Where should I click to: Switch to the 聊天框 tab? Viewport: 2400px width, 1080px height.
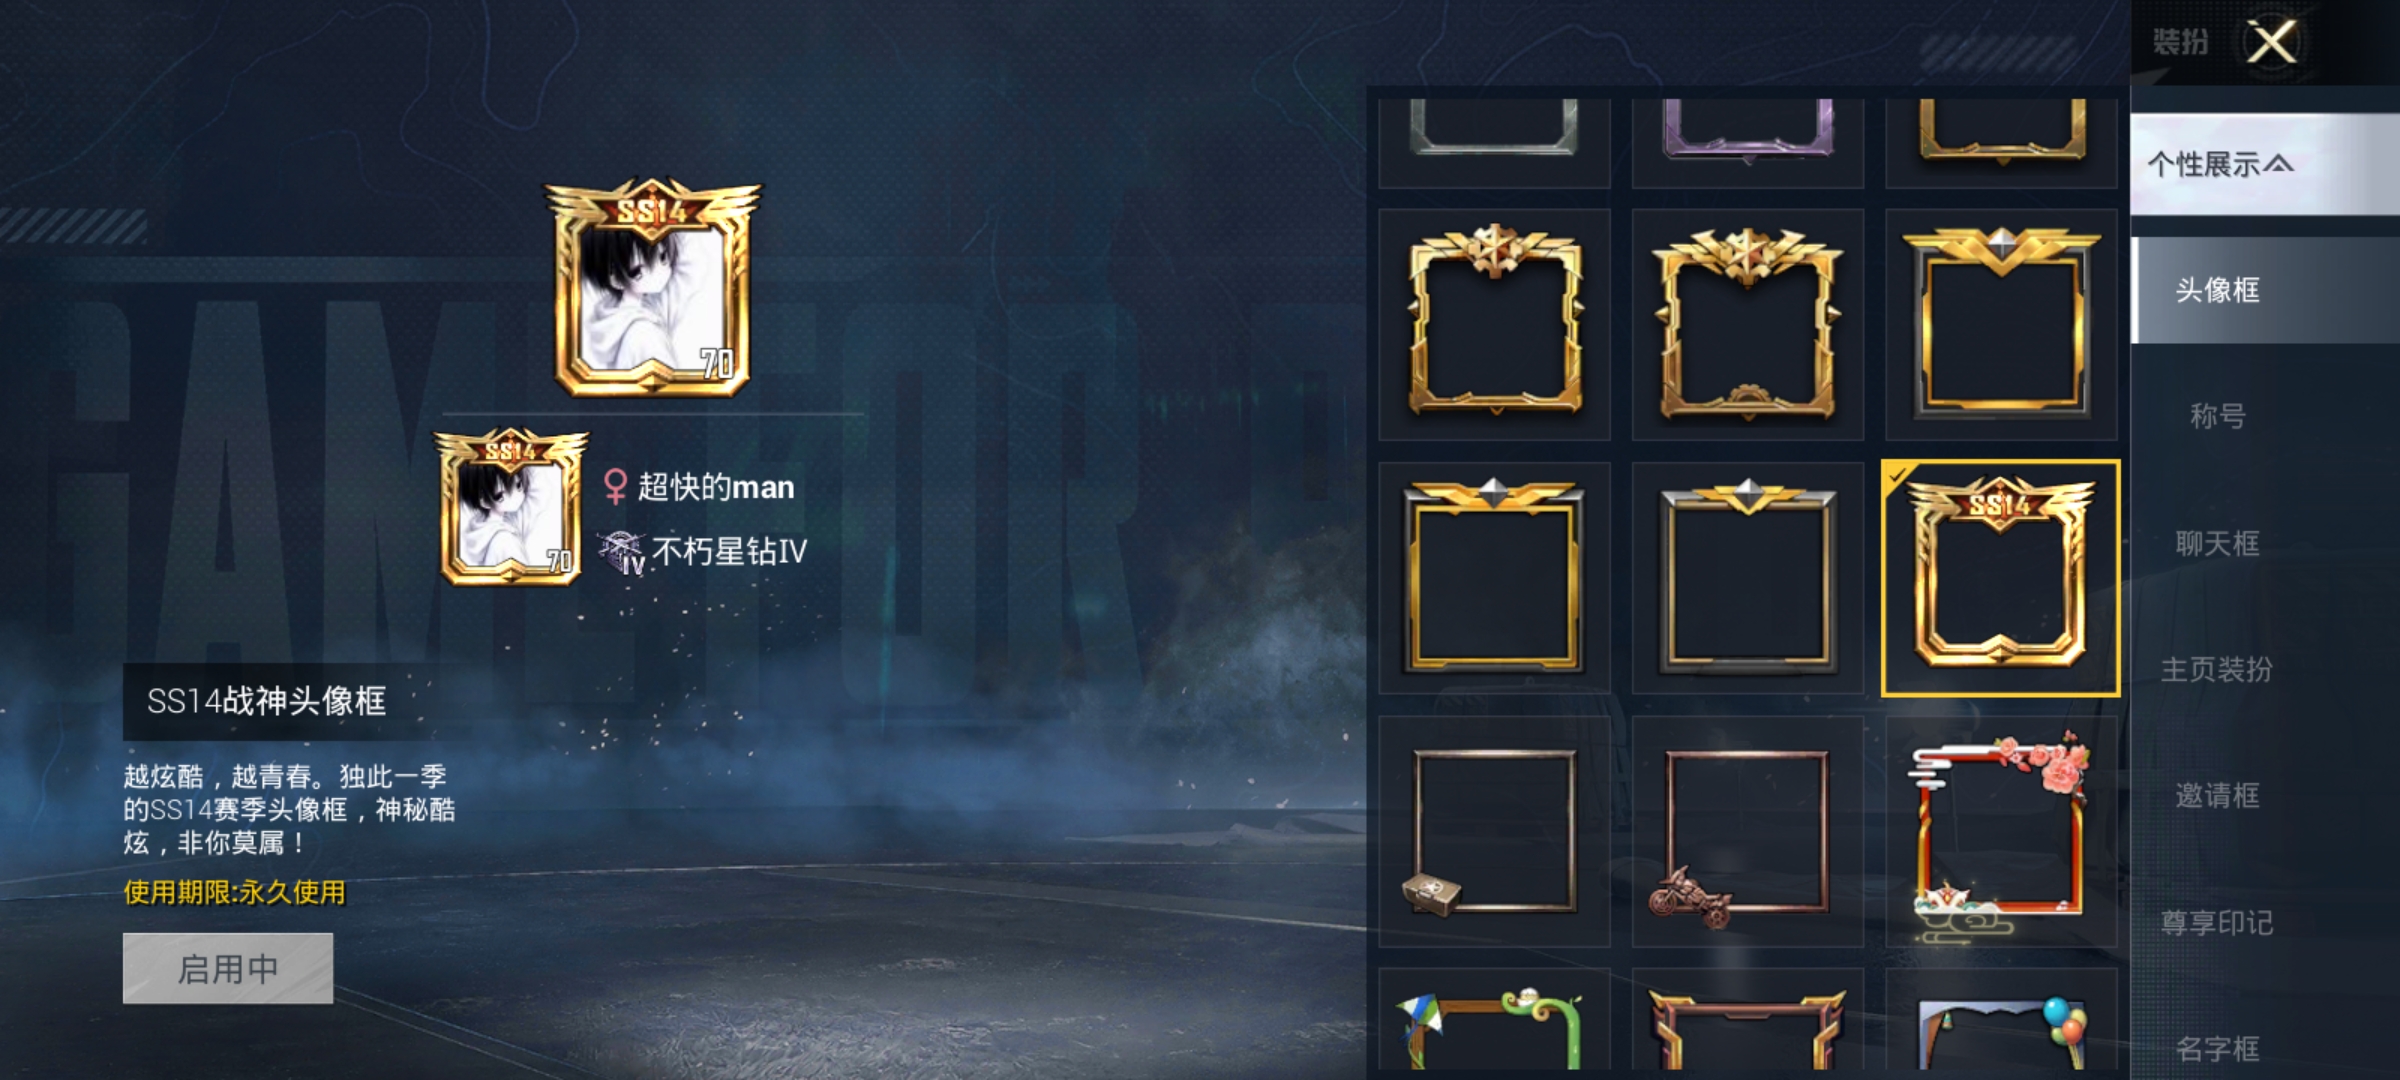tap(2218, 543)
